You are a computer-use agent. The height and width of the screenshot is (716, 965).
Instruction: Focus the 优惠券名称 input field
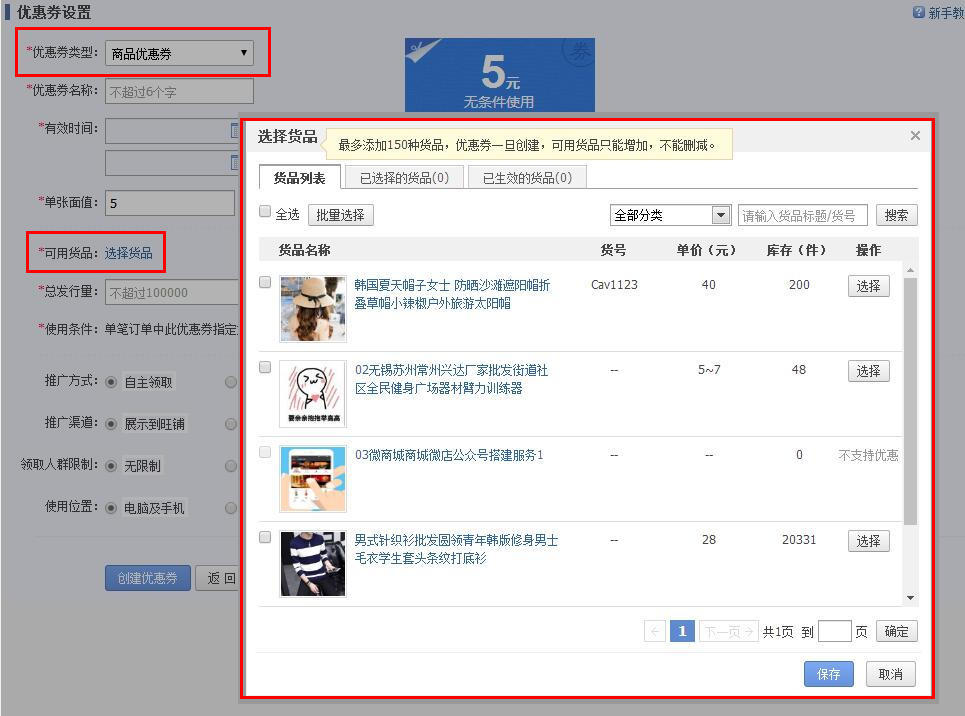tap(179, 91)
